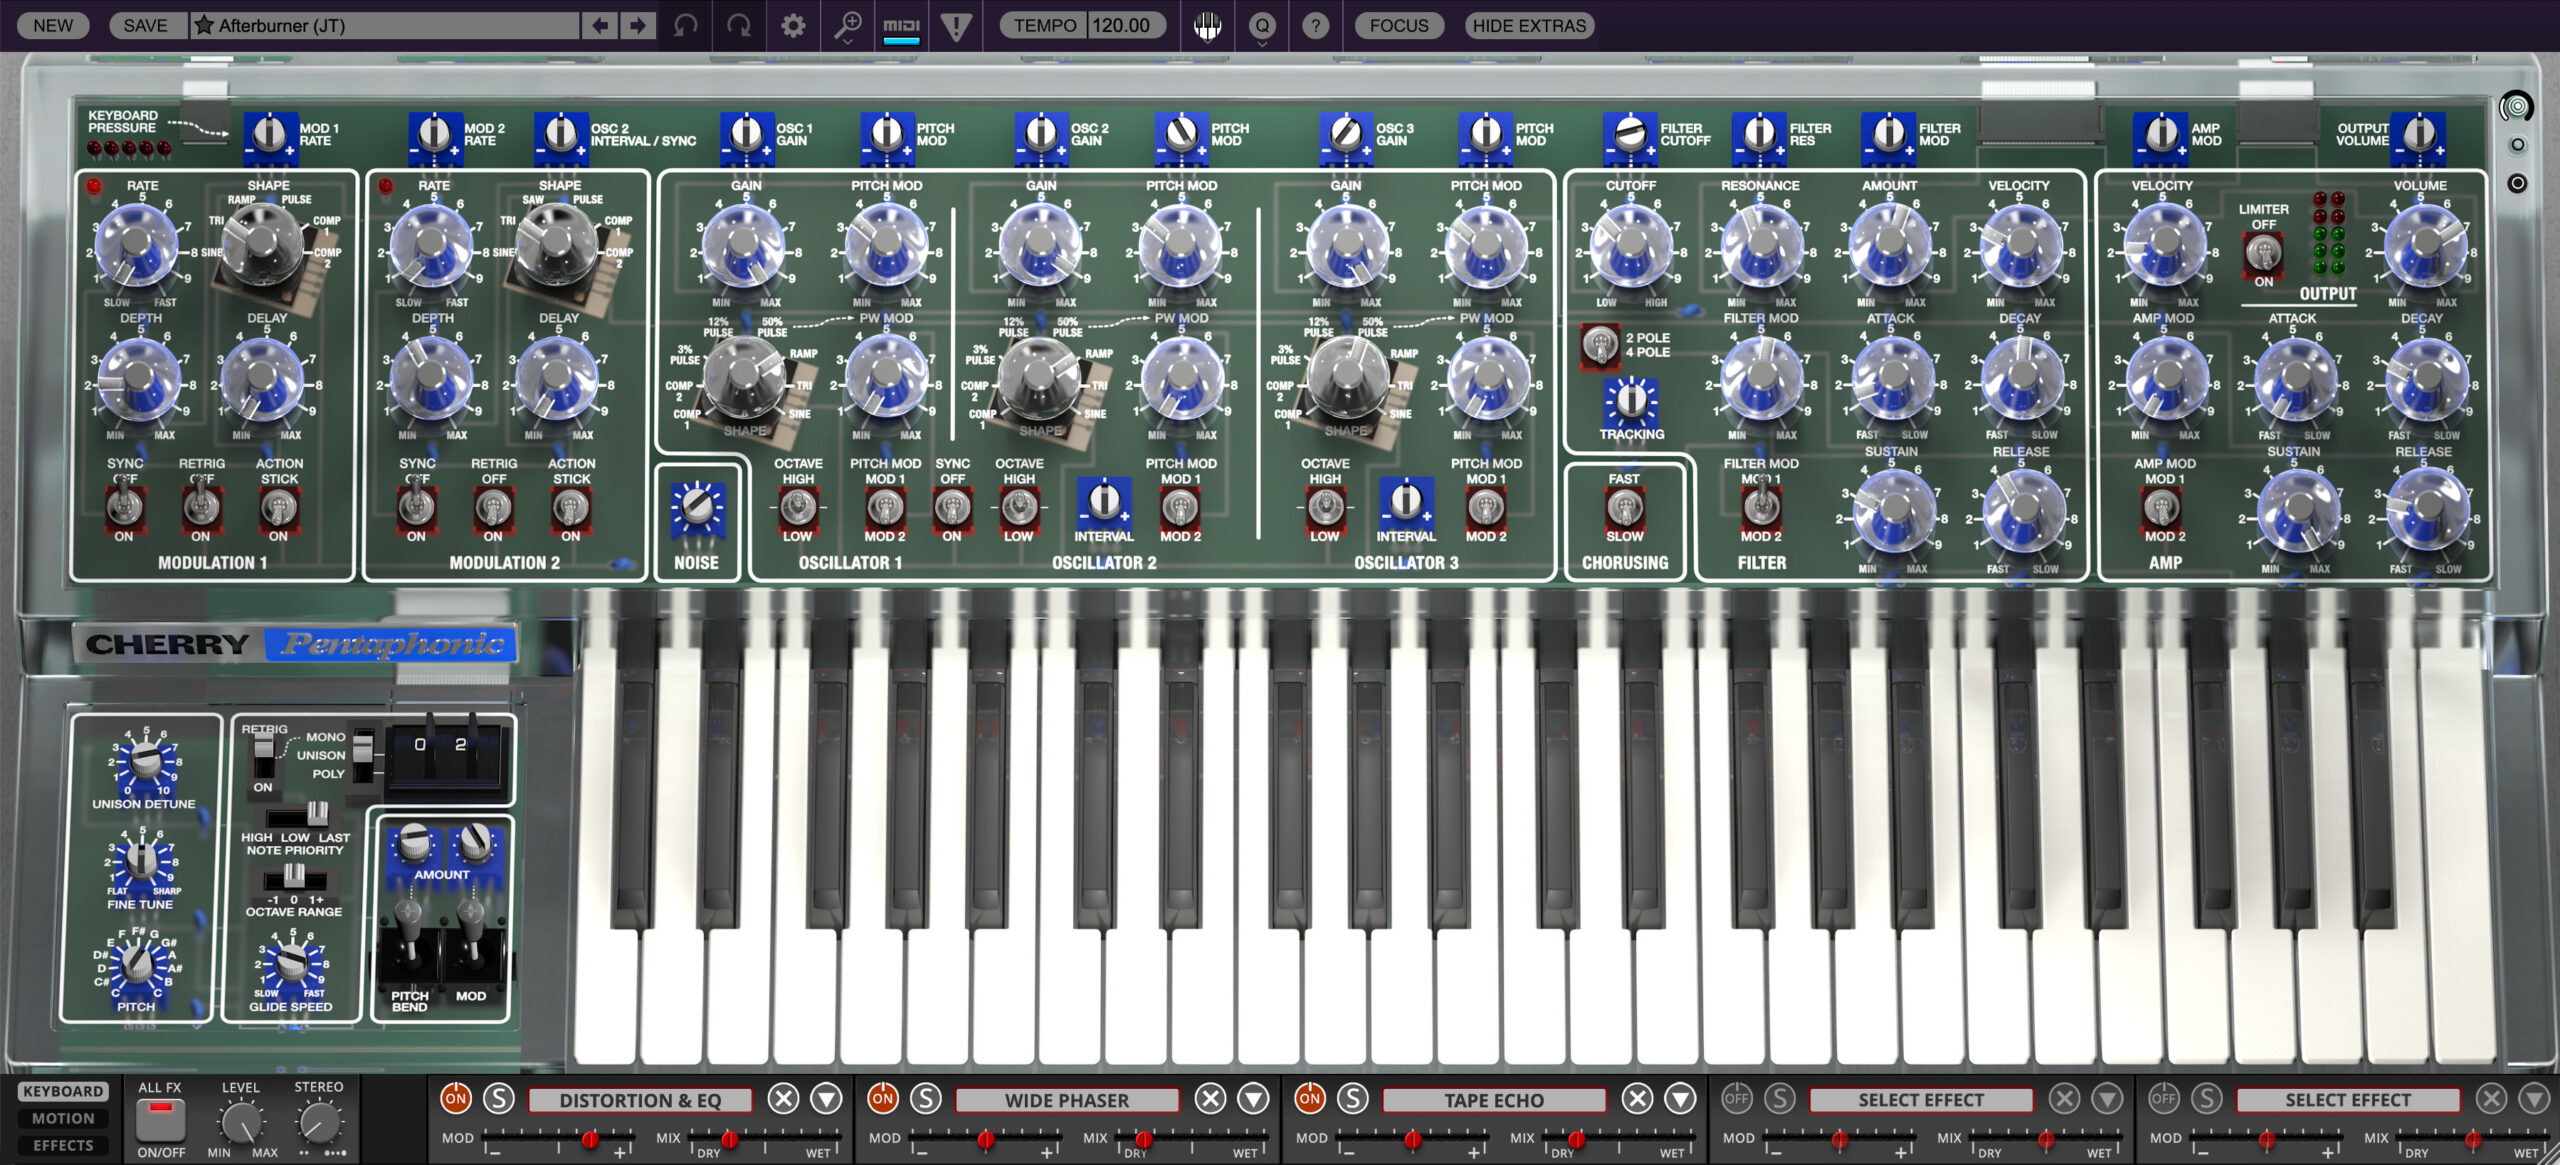Image resolution: width=2560 pixels, height=1165 pixels.
Task: Flip the Chorusing Fast/Slow switch
Action: pyautogui.click(x=1624, y=508)
